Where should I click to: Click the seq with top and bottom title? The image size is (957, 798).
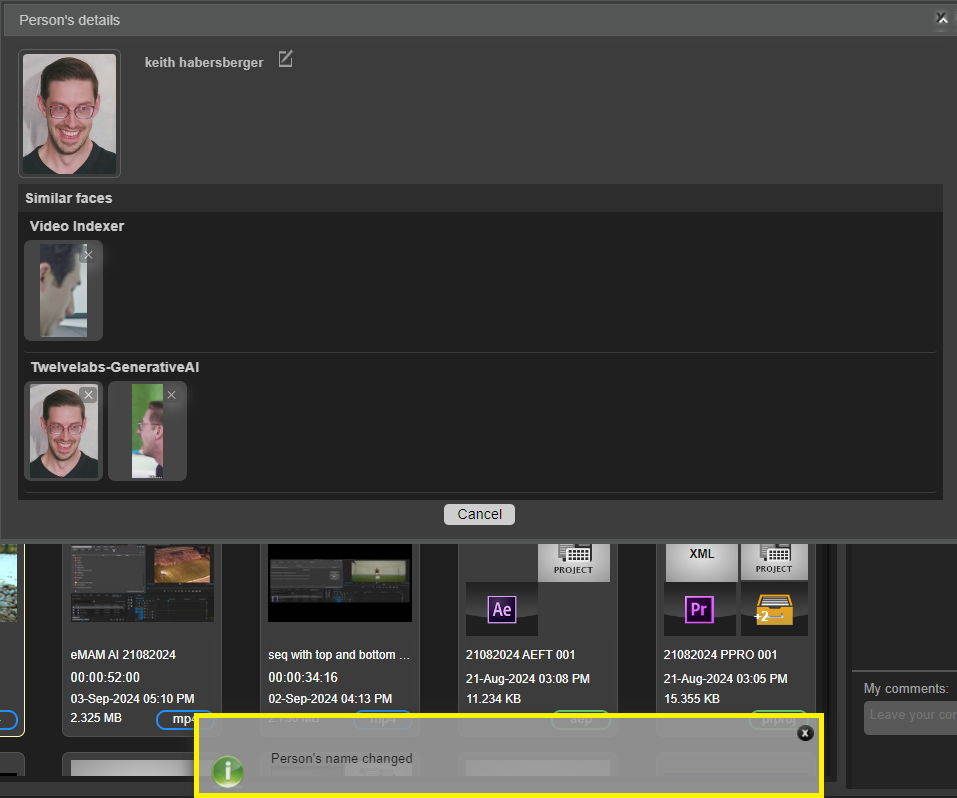point(339,655)
